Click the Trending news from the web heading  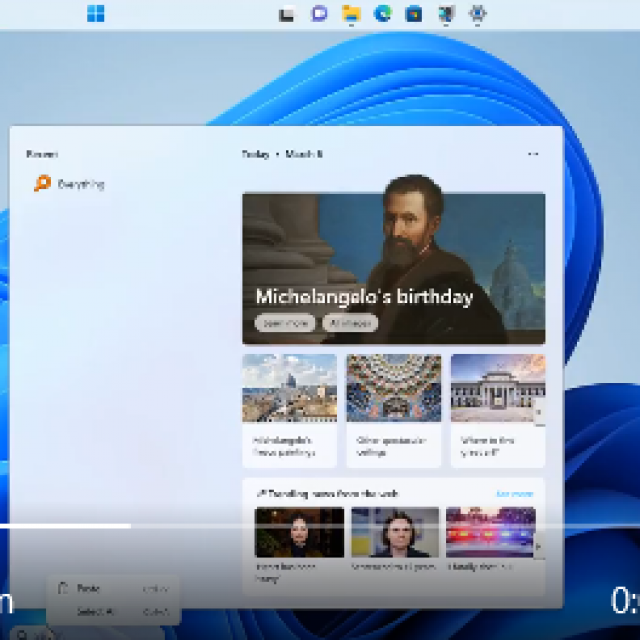coord(327,494)
